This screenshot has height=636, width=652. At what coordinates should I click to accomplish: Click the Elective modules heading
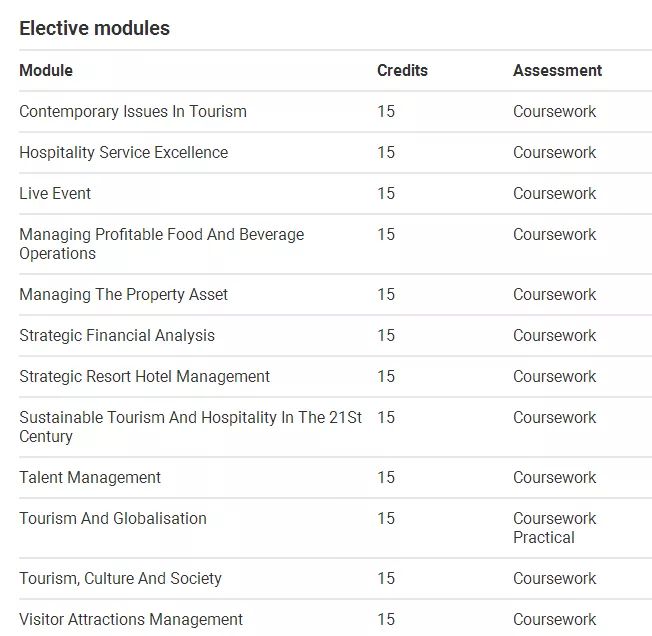[95, 28]
